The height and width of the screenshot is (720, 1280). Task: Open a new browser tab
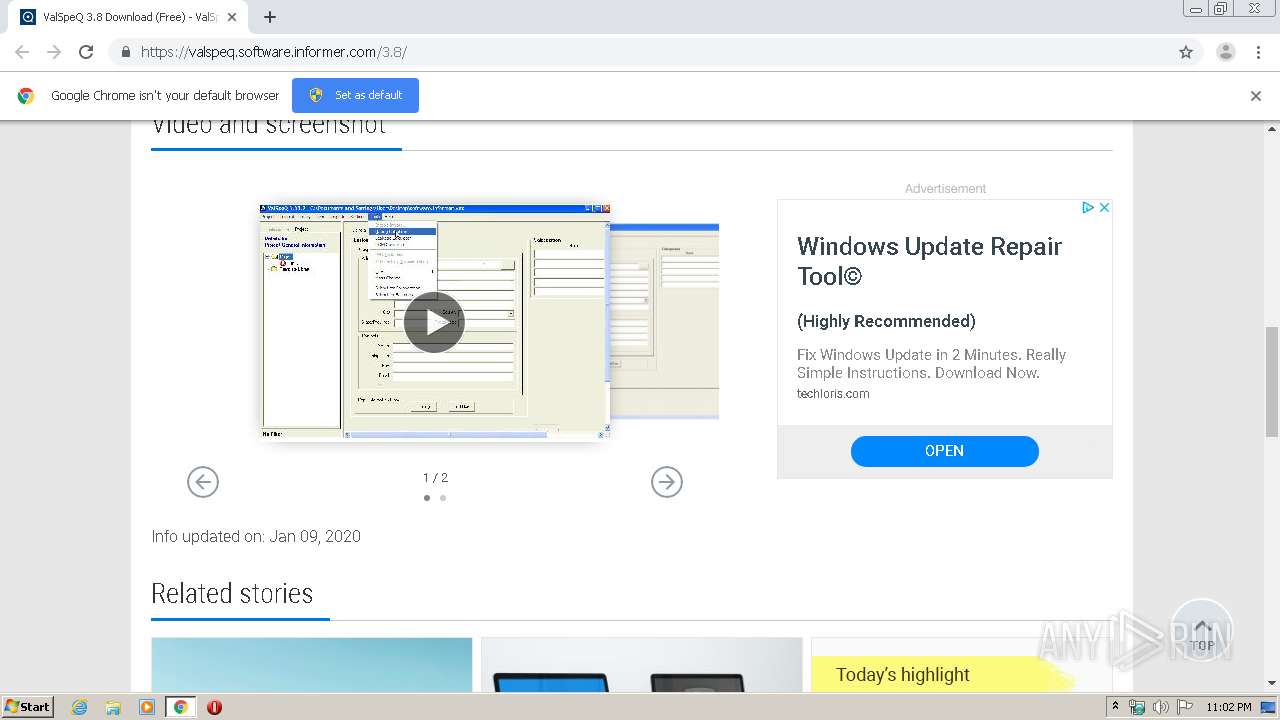point(269,17)
